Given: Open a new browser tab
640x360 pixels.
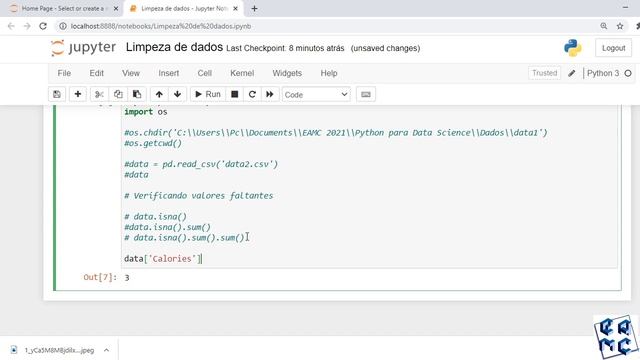Looking at the screenshot, I should click(254, 8).
